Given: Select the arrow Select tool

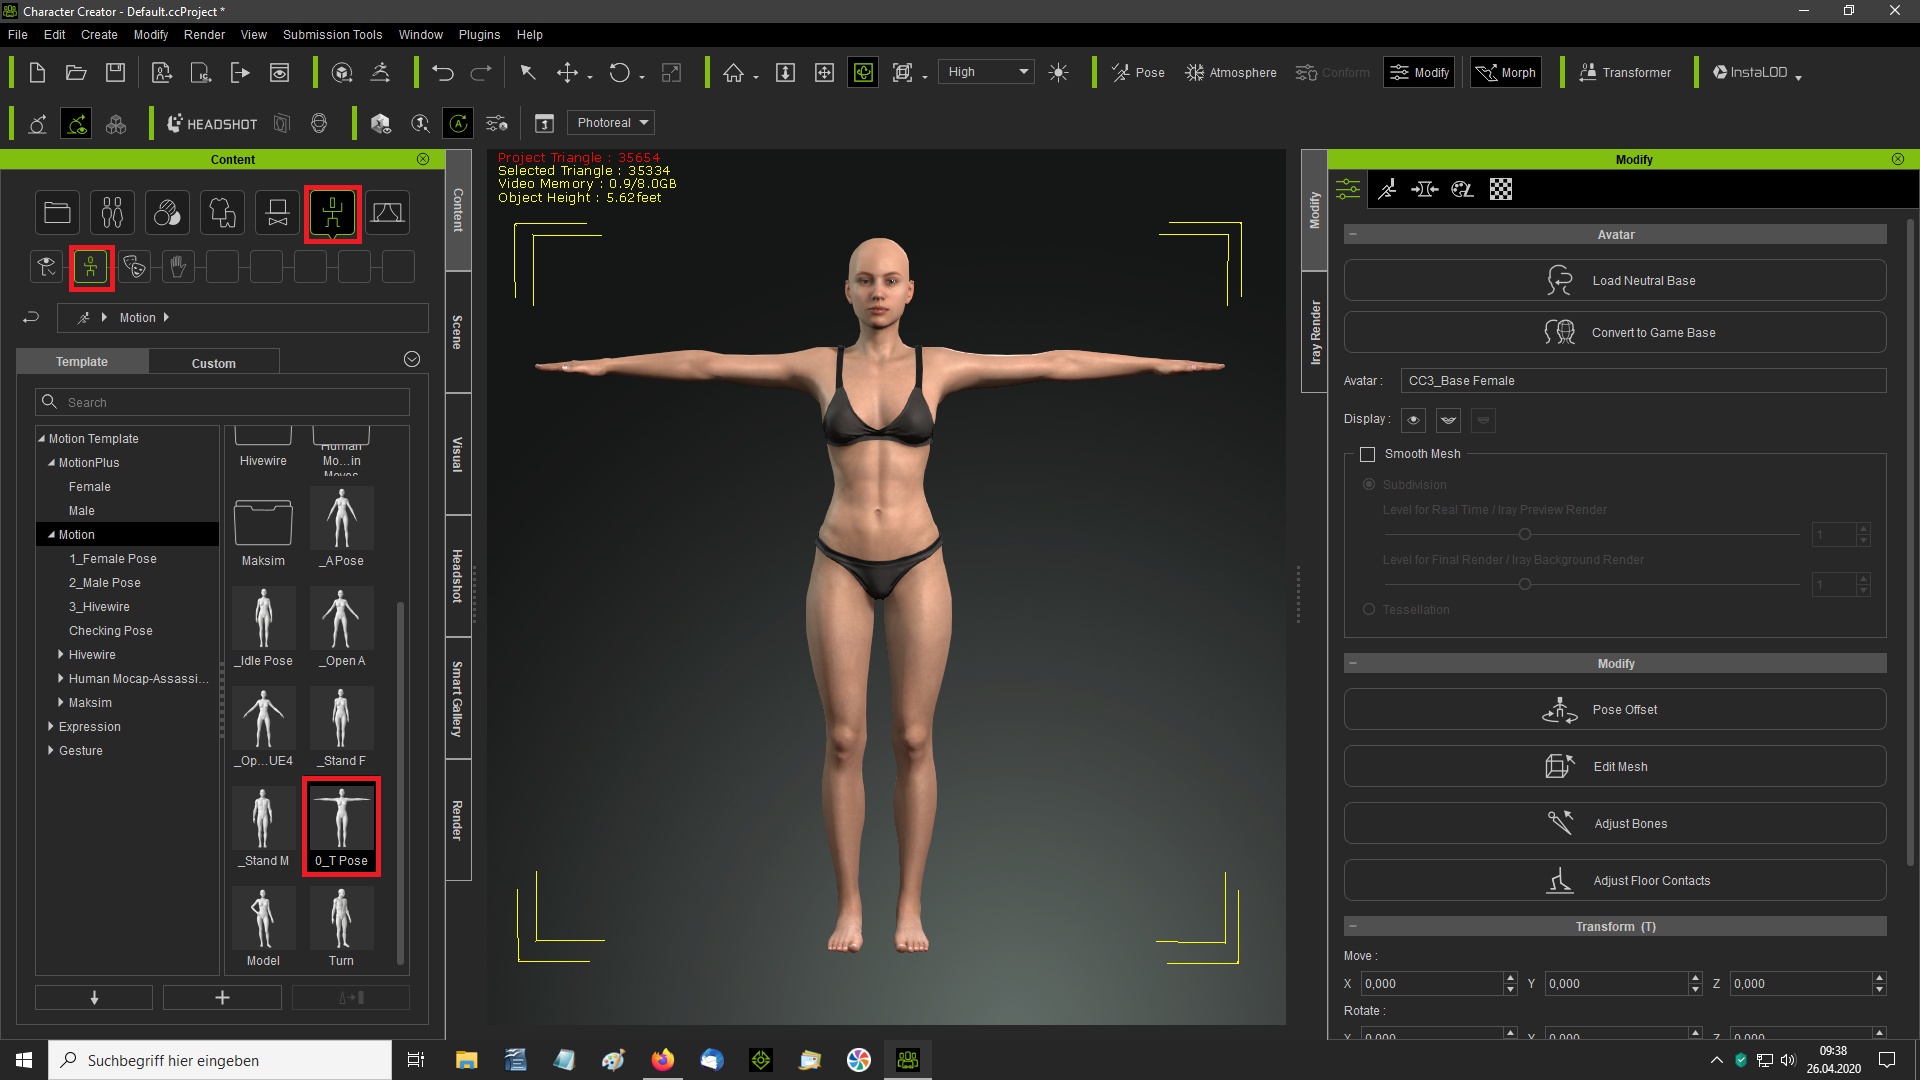Looking at the screenshot, I should (x=528, y=72).
